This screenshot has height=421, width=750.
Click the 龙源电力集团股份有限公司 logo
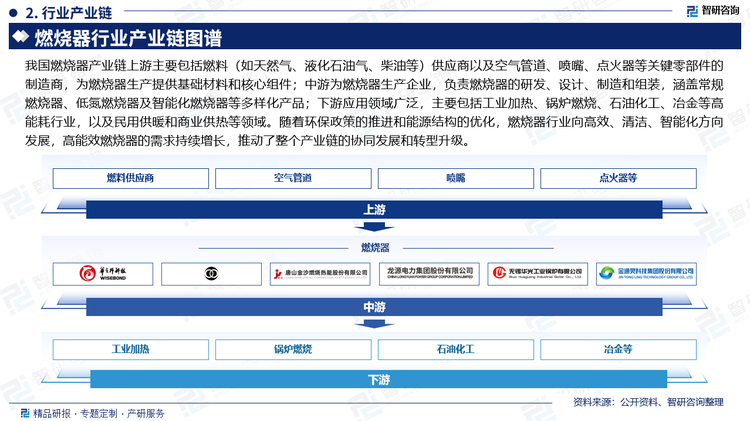tap(429, 274)
